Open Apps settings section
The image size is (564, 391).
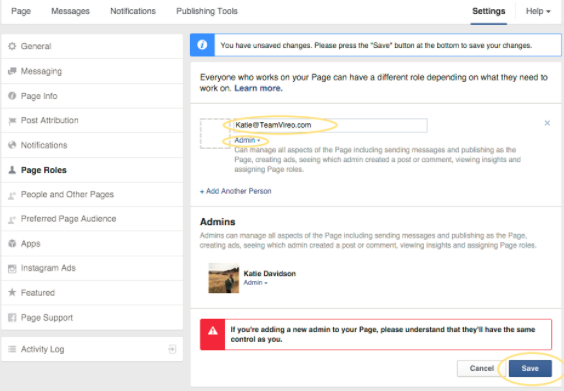pyautogui.click(x=92, y=244)
